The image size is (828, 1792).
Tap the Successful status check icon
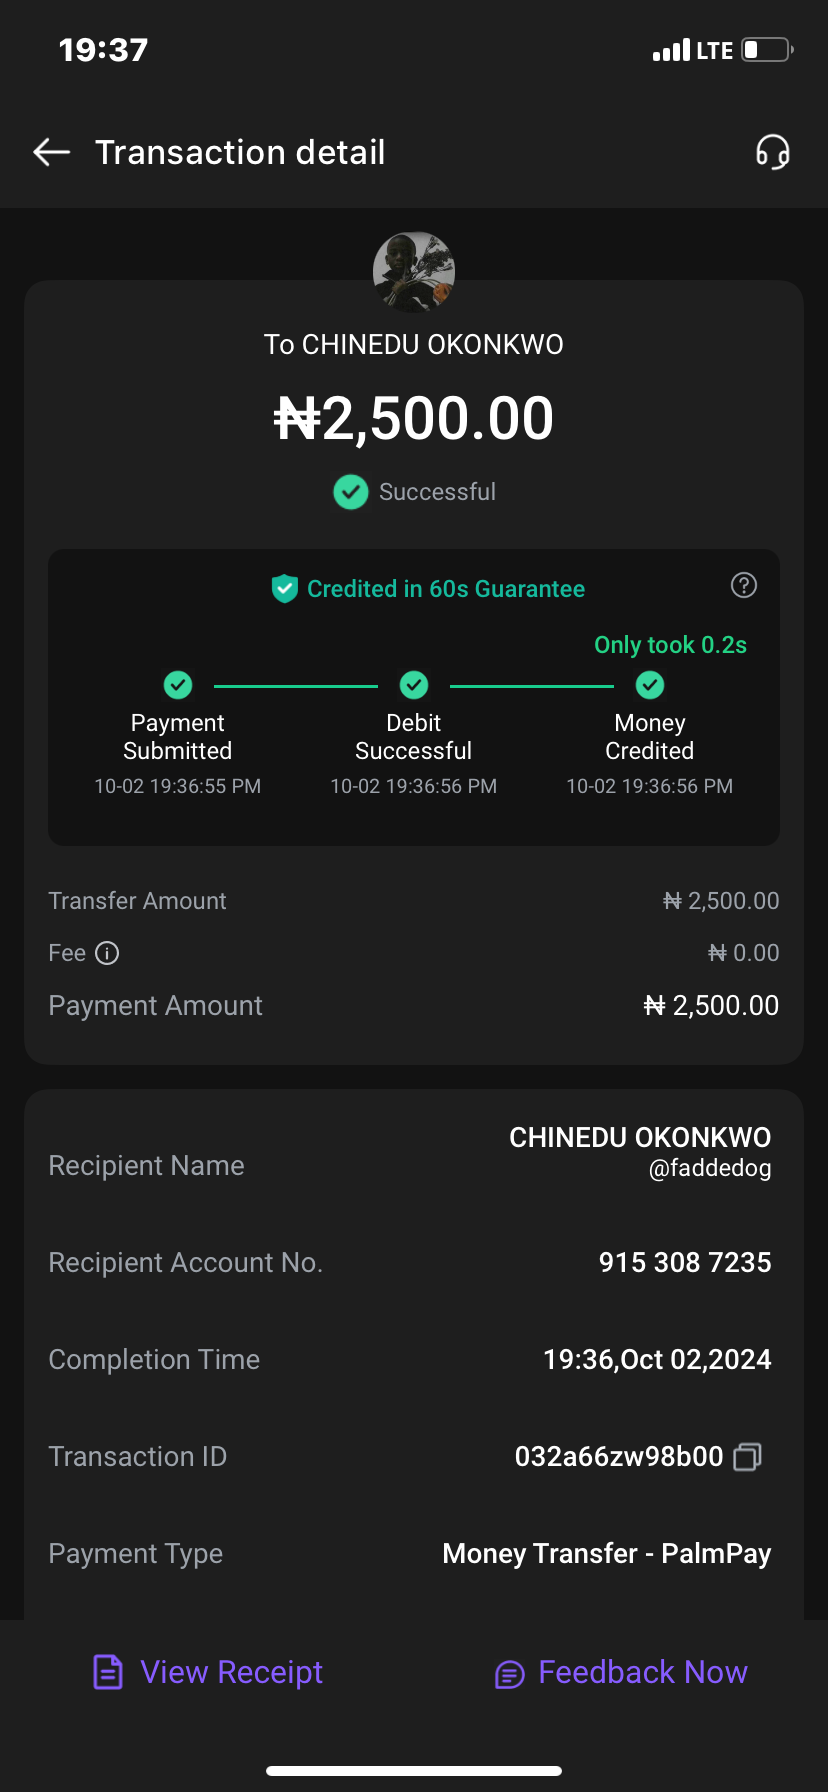350,492
